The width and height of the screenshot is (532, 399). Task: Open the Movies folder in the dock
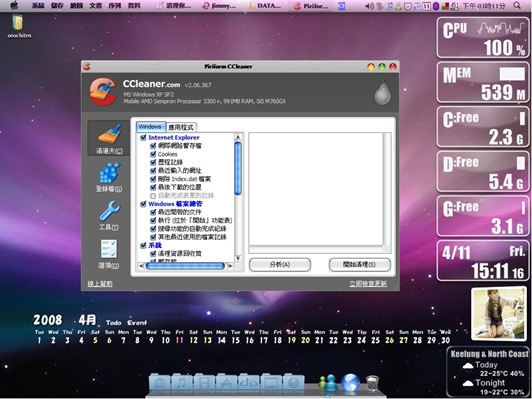(x=204, y=383)
